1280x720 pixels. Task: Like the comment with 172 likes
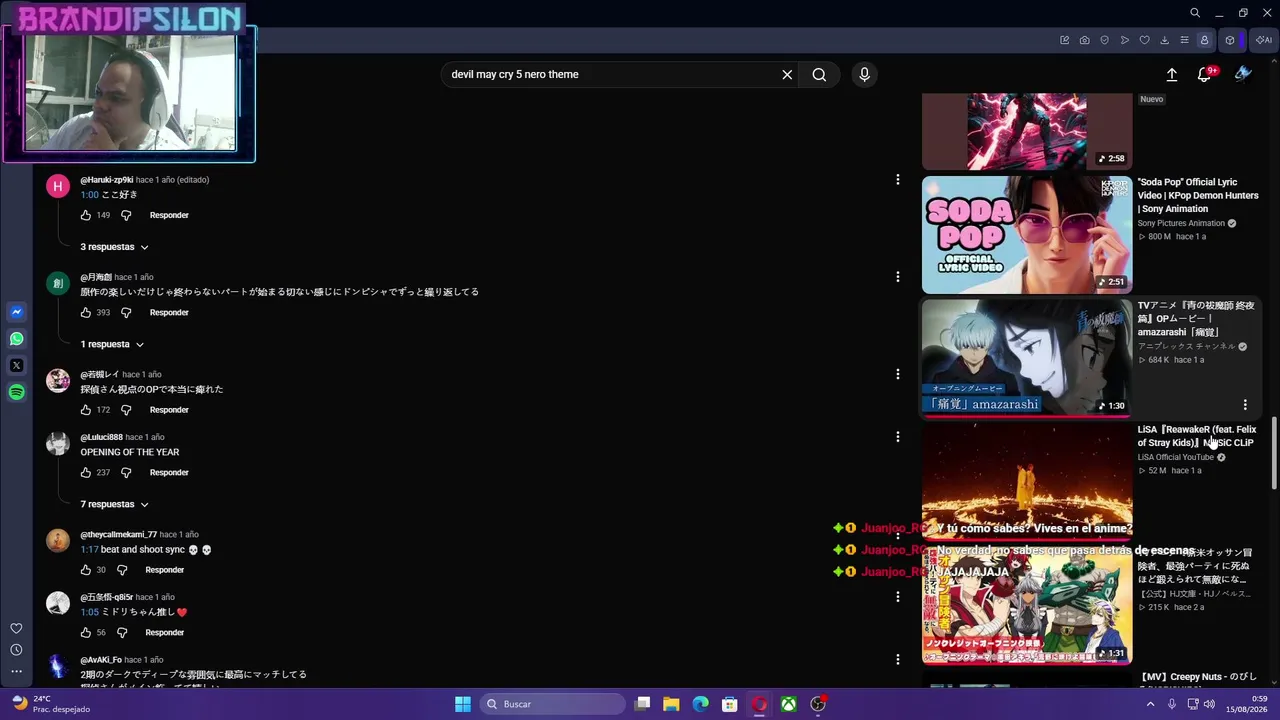click(86, 410)
